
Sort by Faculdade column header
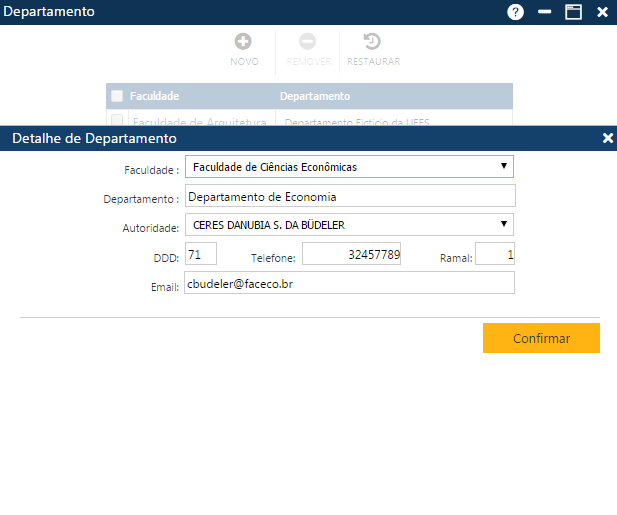pos(154,96)
